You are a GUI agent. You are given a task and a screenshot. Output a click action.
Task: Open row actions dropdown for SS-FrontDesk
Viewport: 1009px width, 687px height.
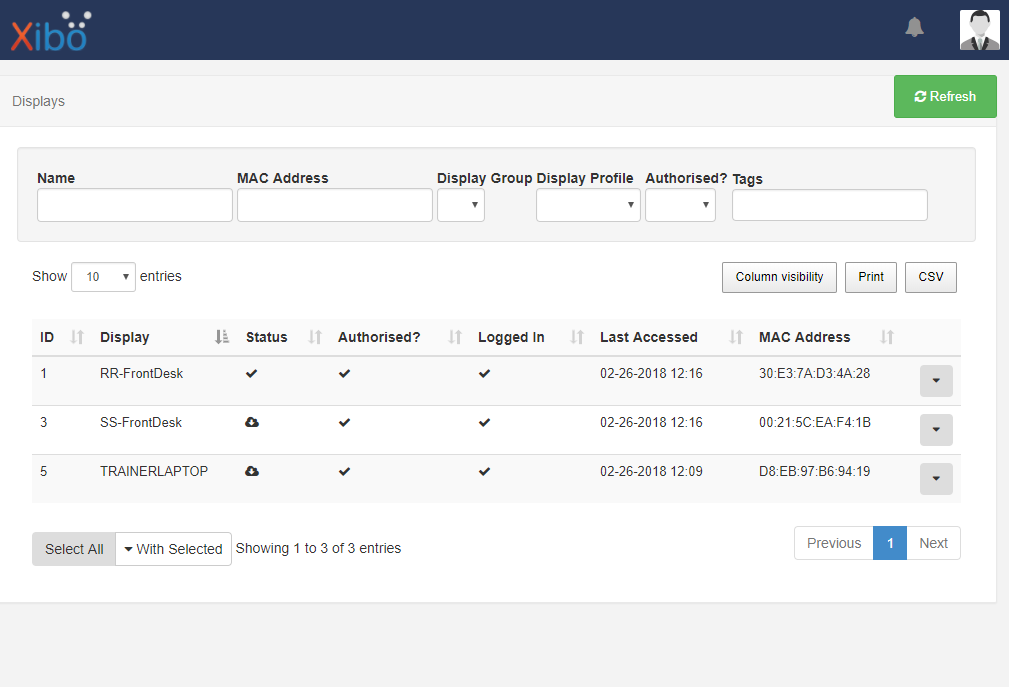[936, 430]
